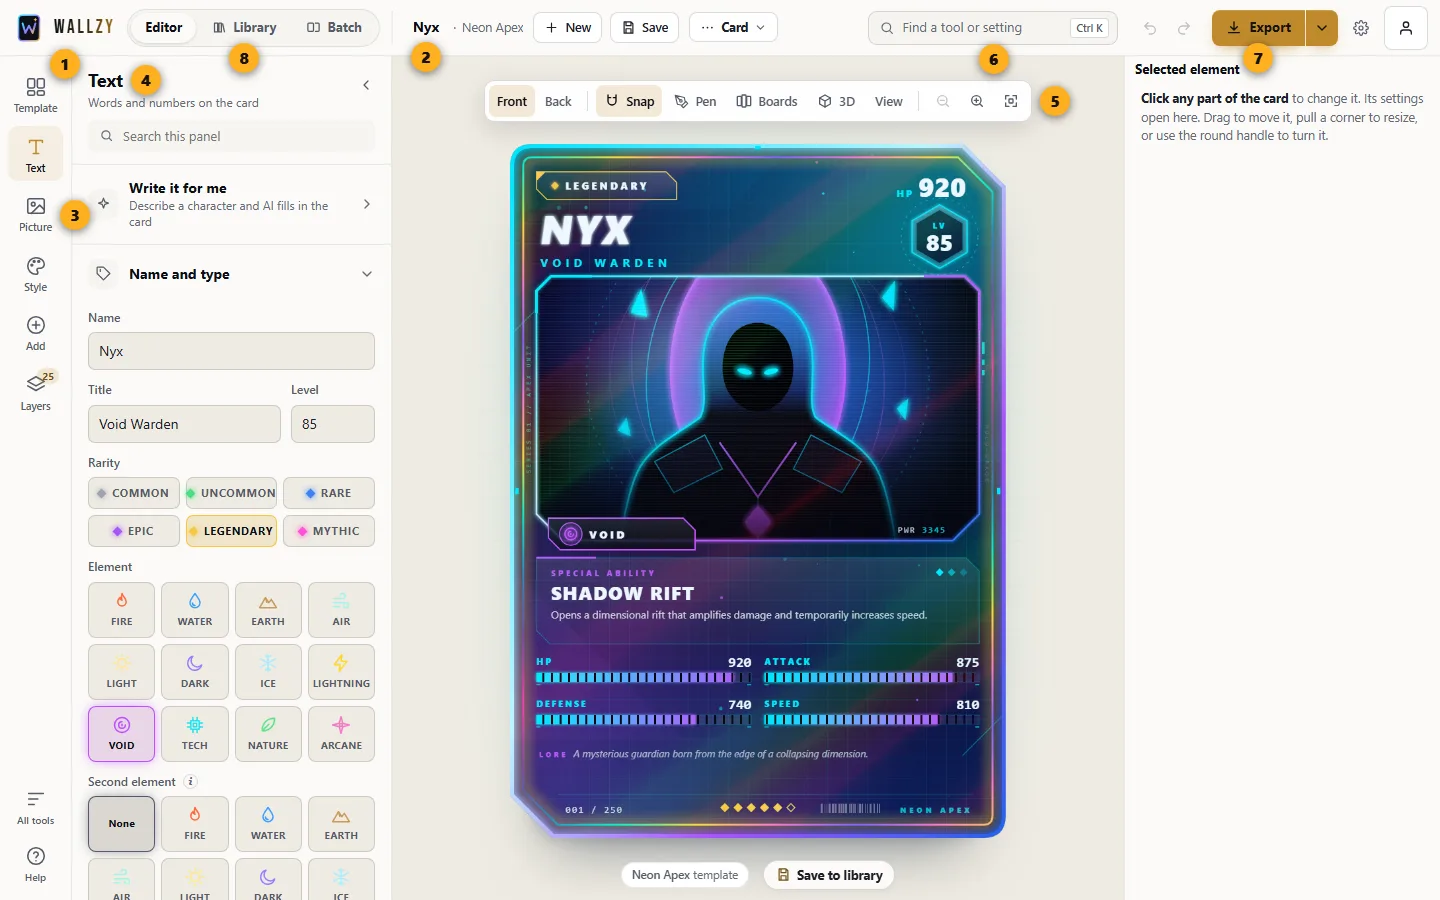Toggle the Snap option
The height and width of the screenshot is (900, 1440).
(x=629, y=101)
